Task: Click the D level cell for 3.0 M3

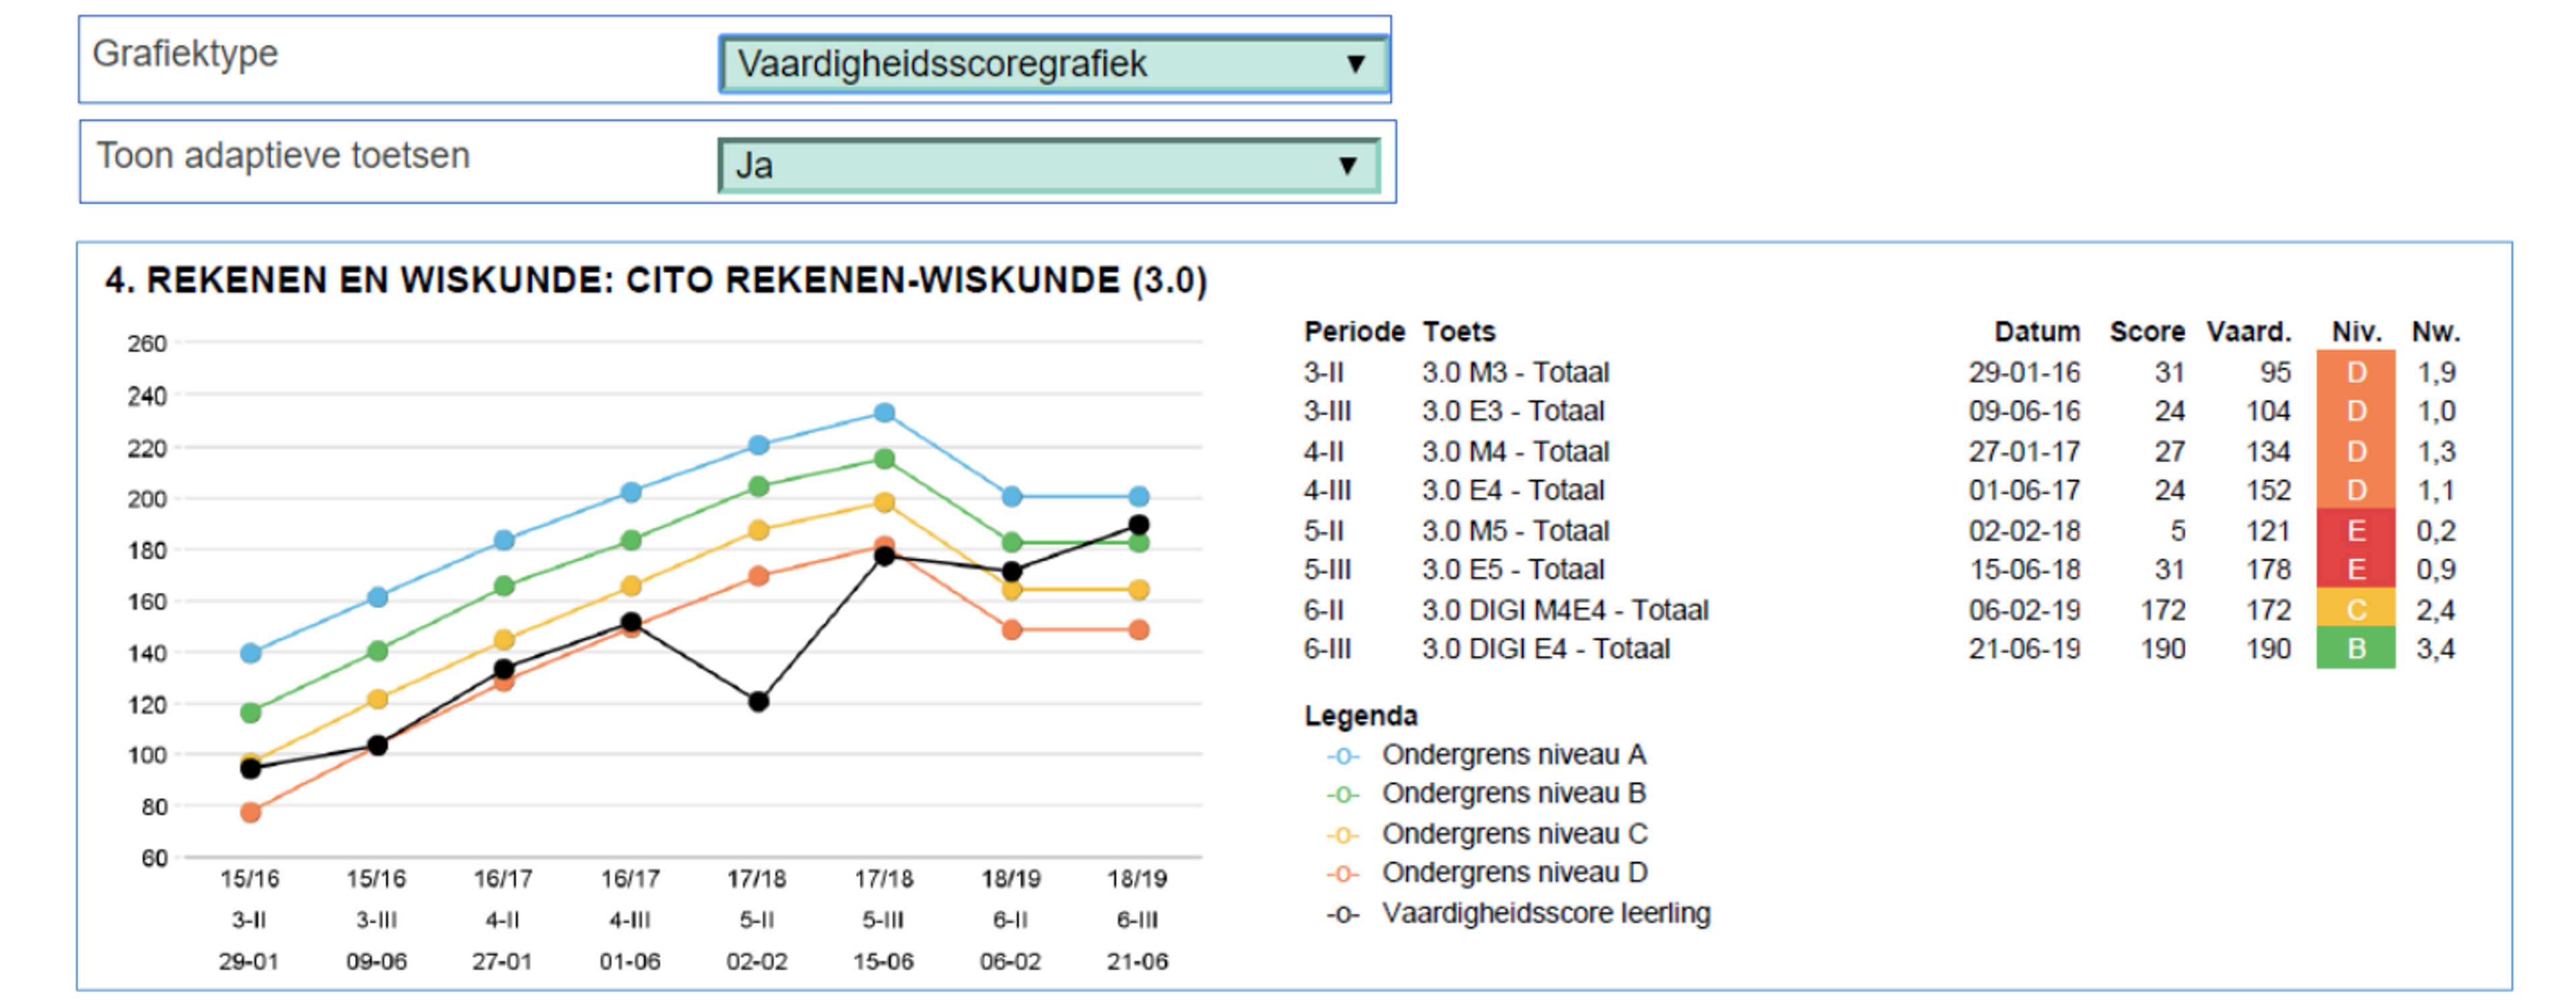Action: (2355, 372)
